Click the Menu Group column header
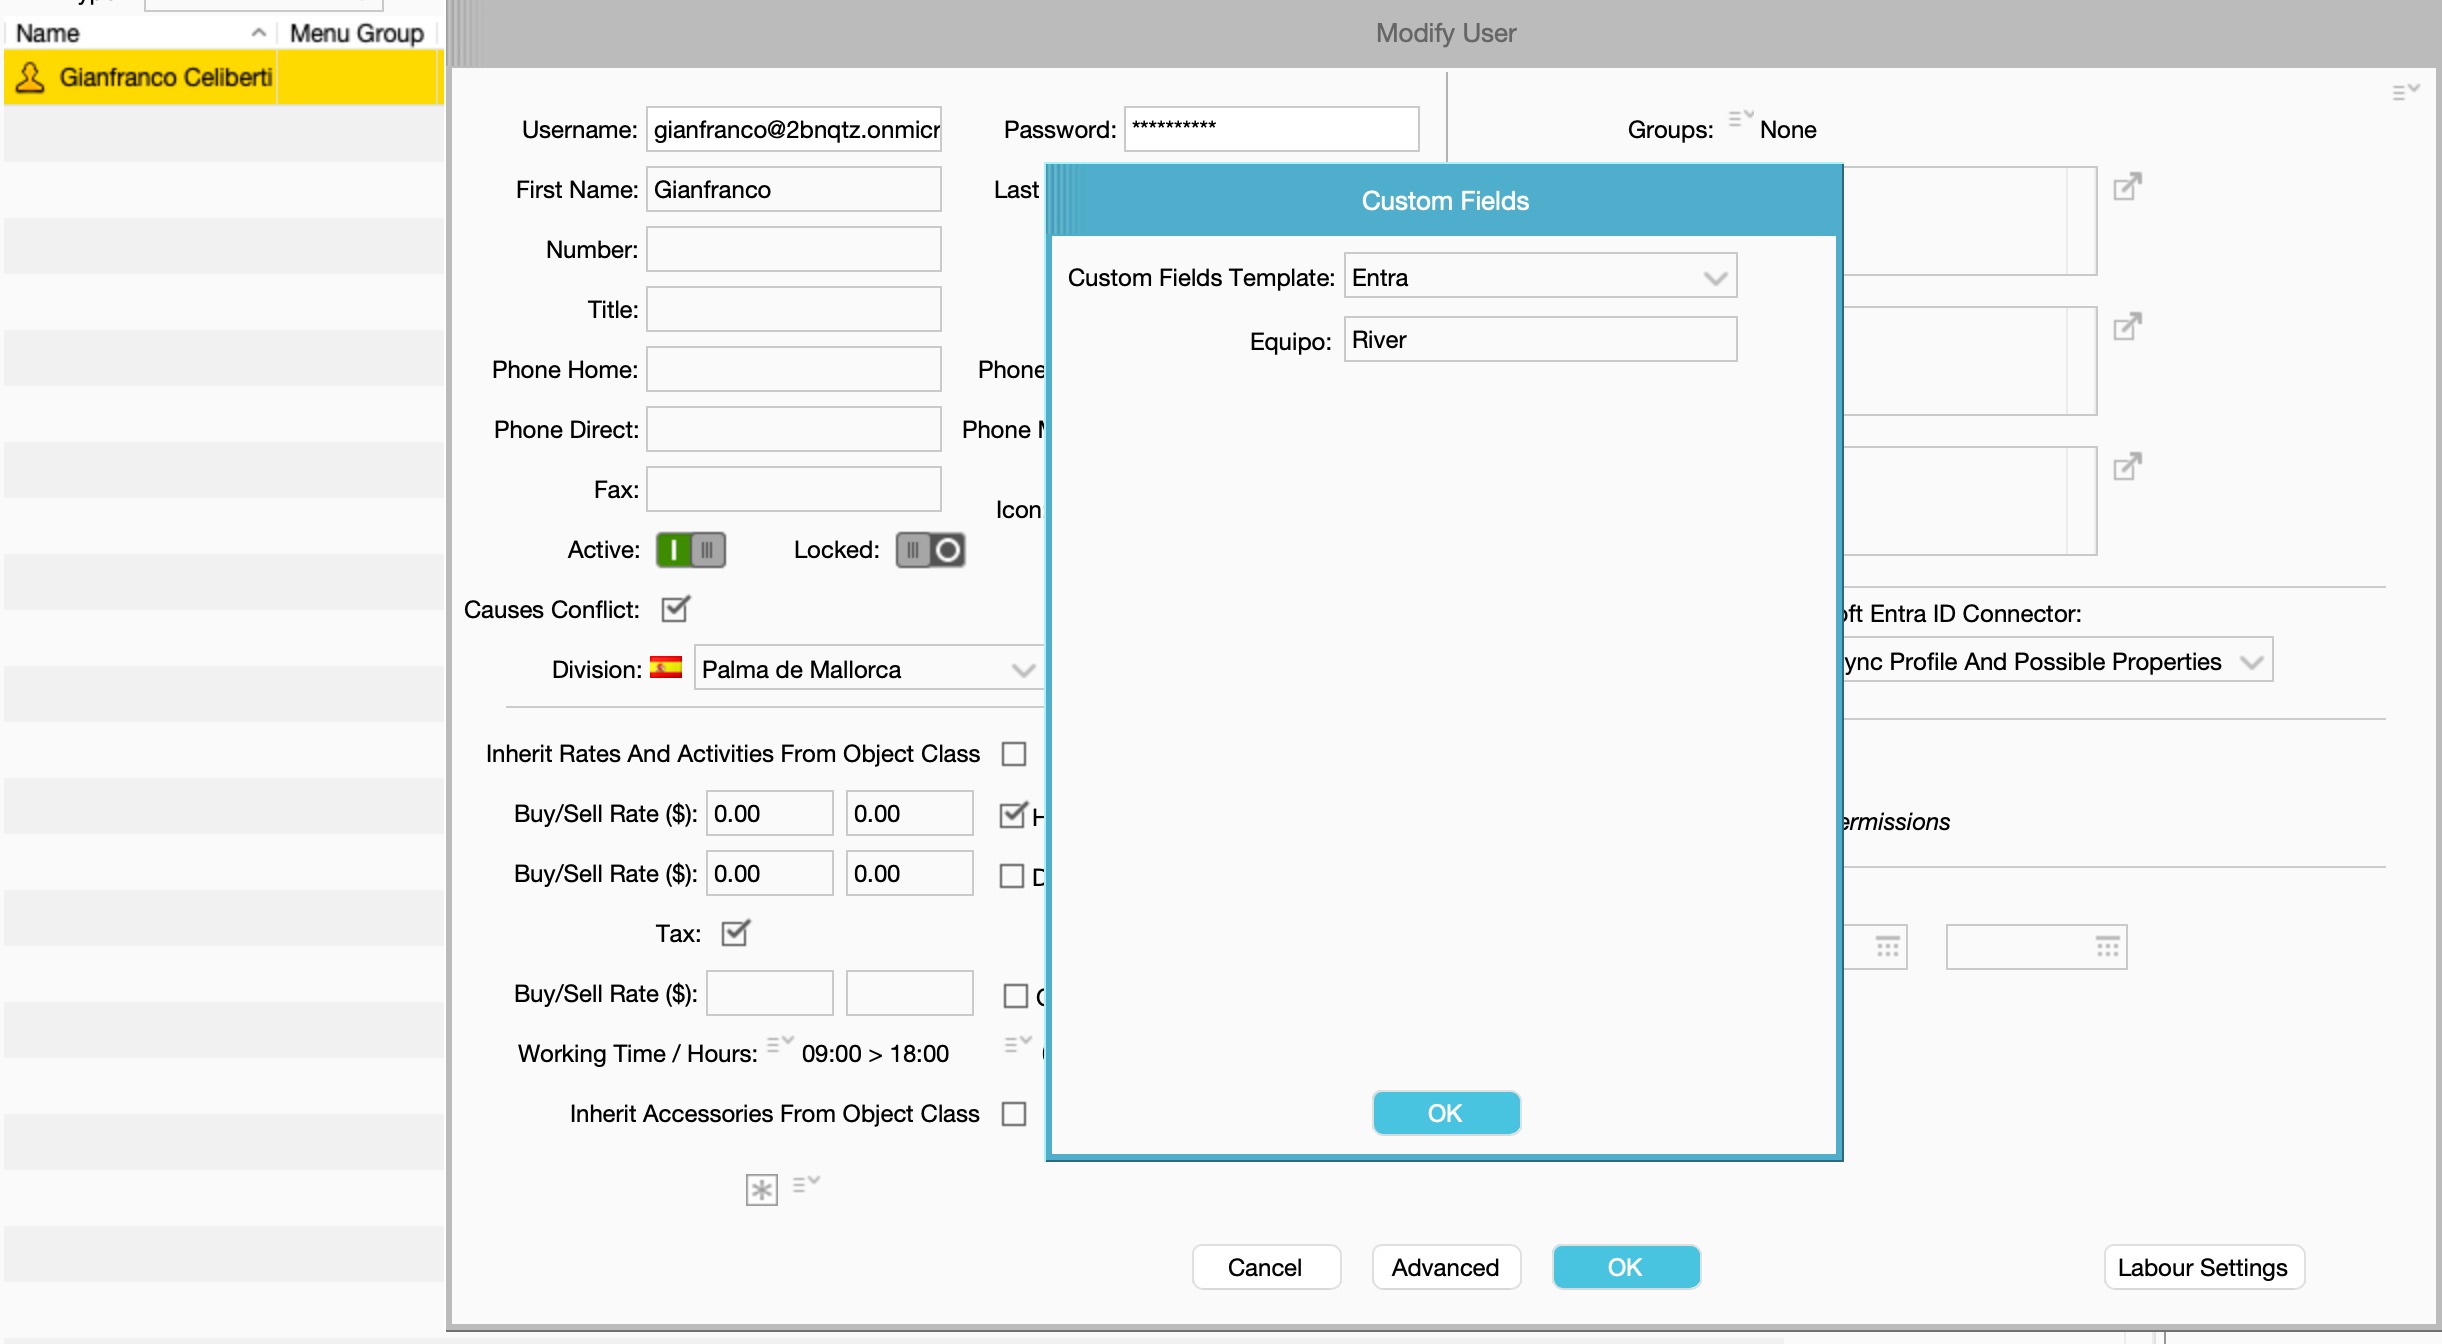The image size is (2442, 1344). coord(357,33)
